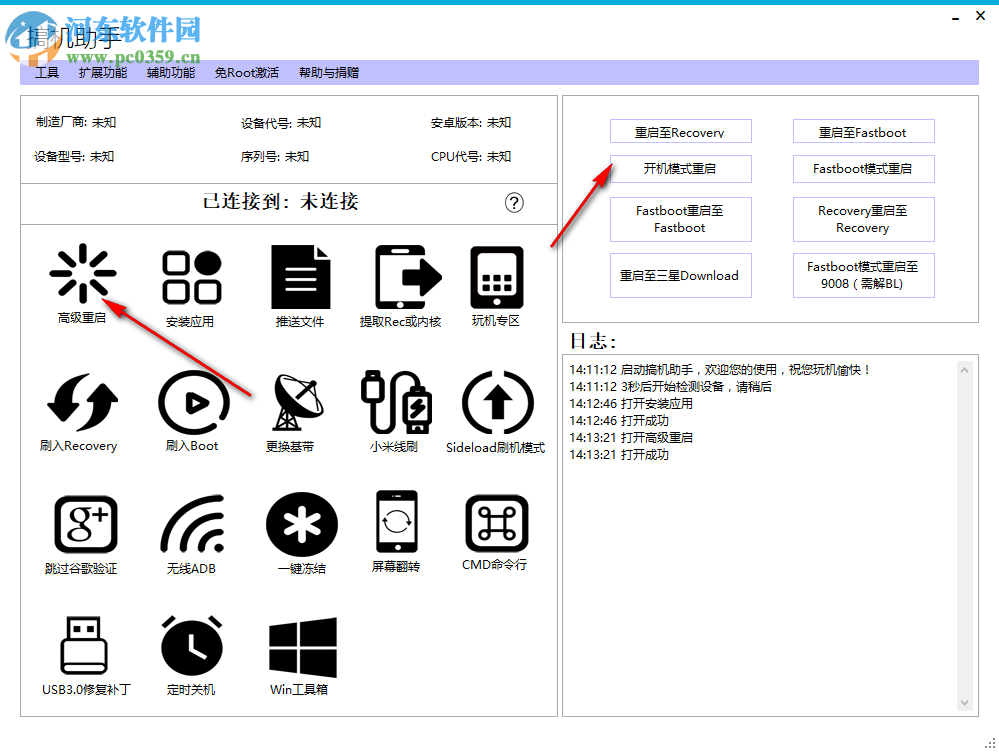
Task: Open the 跳过谷歌验证 Google+ icon
Action: (86, 524)
